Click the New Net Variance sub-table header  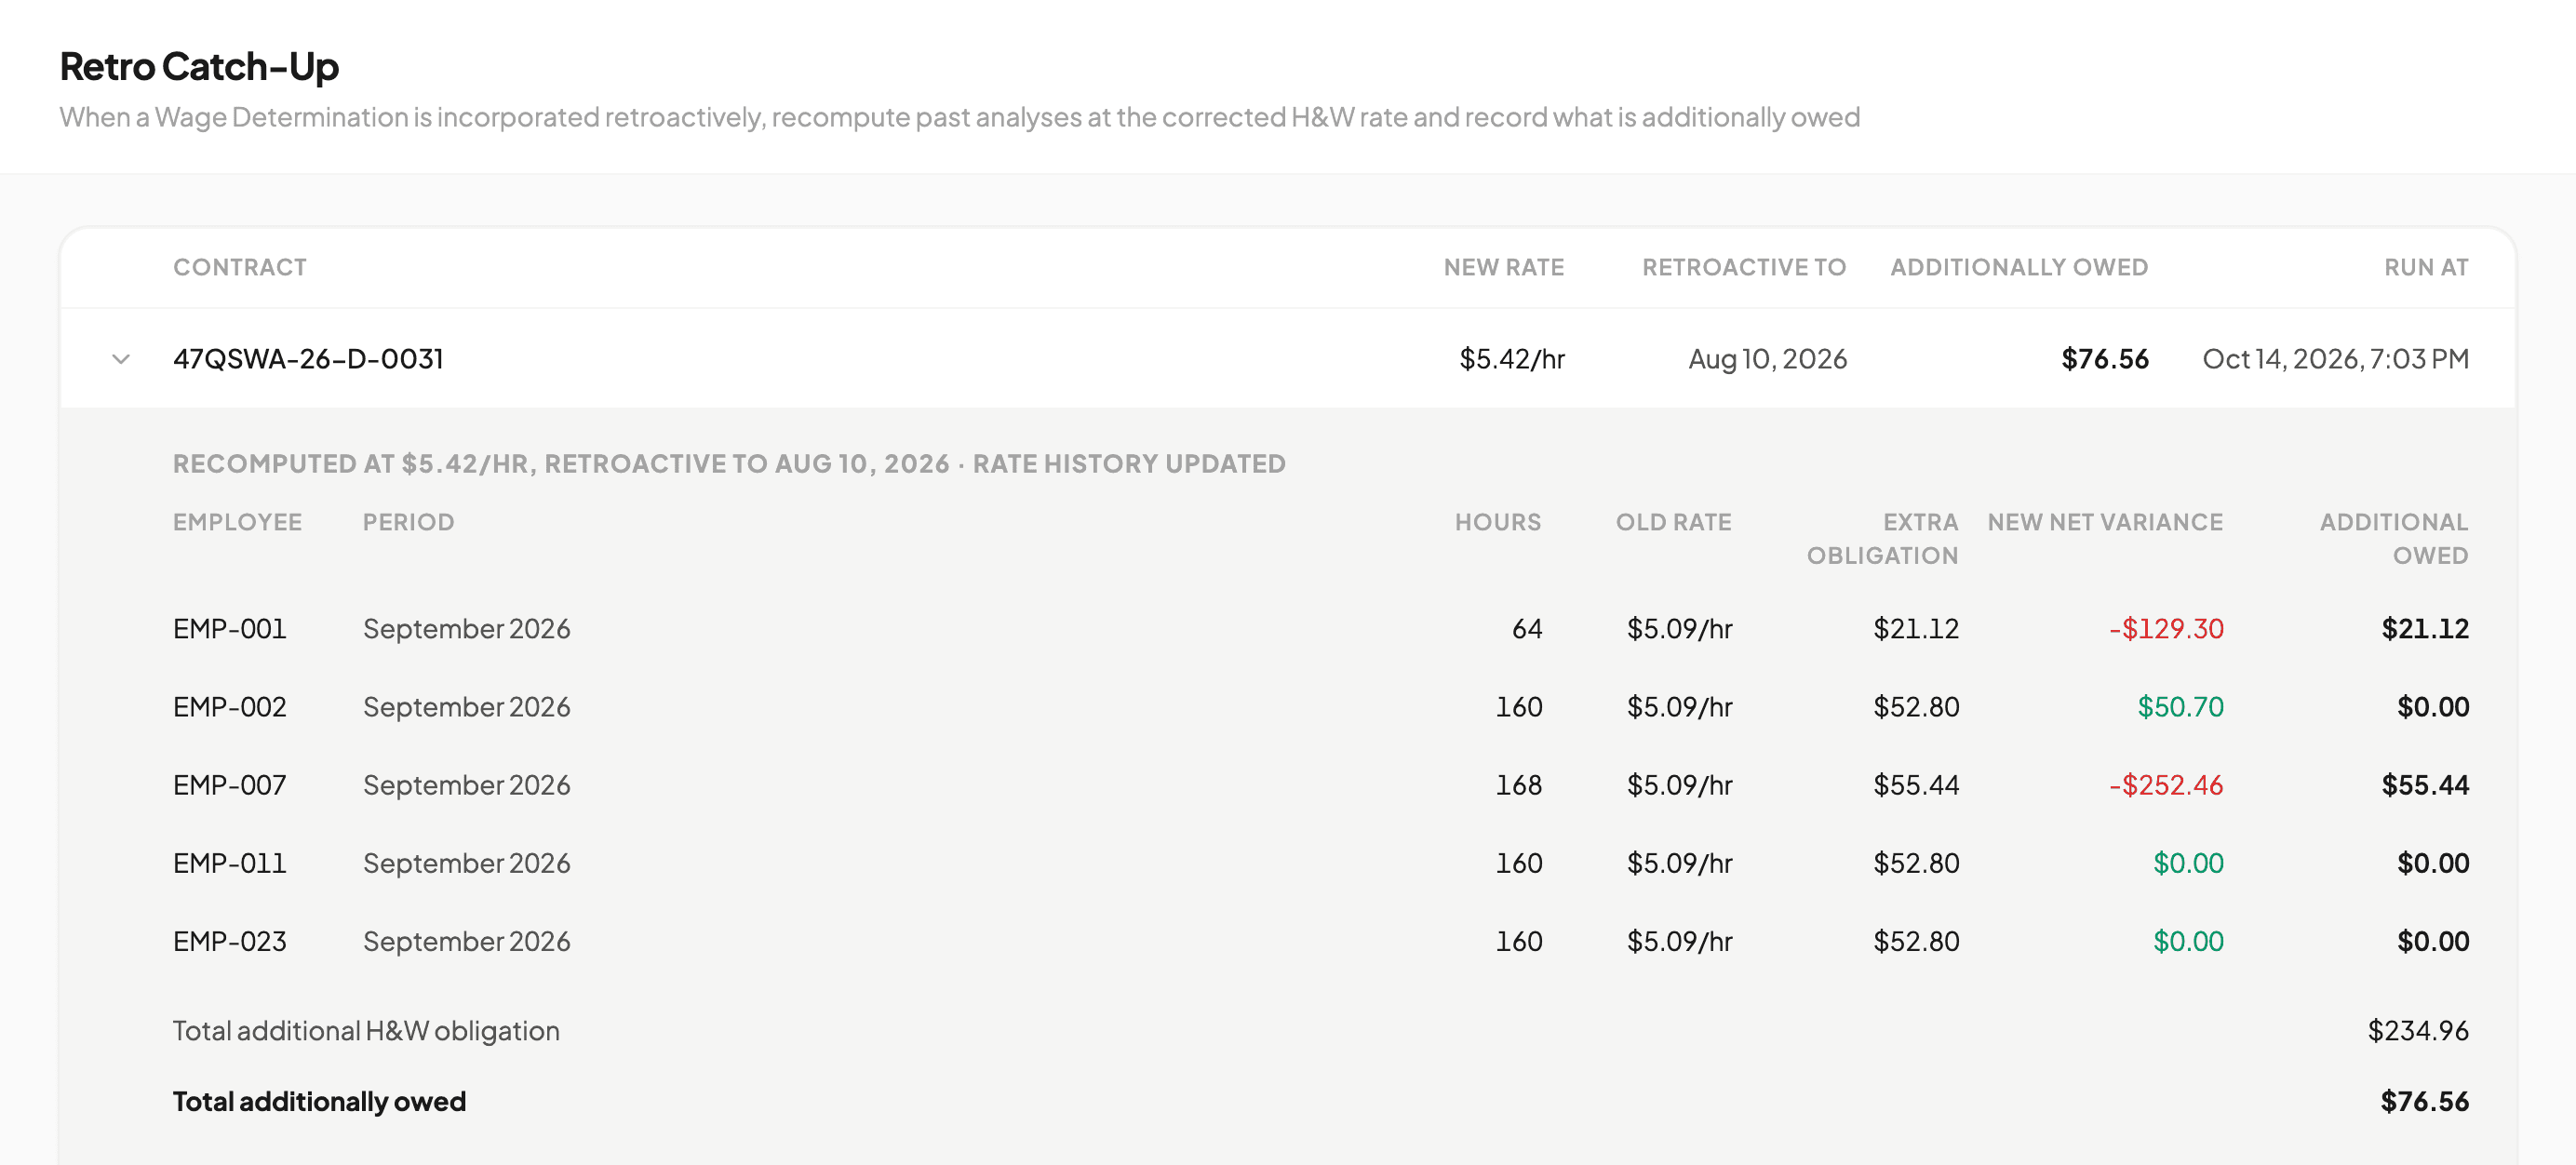pyautogui.click(x=2105, y=522)
